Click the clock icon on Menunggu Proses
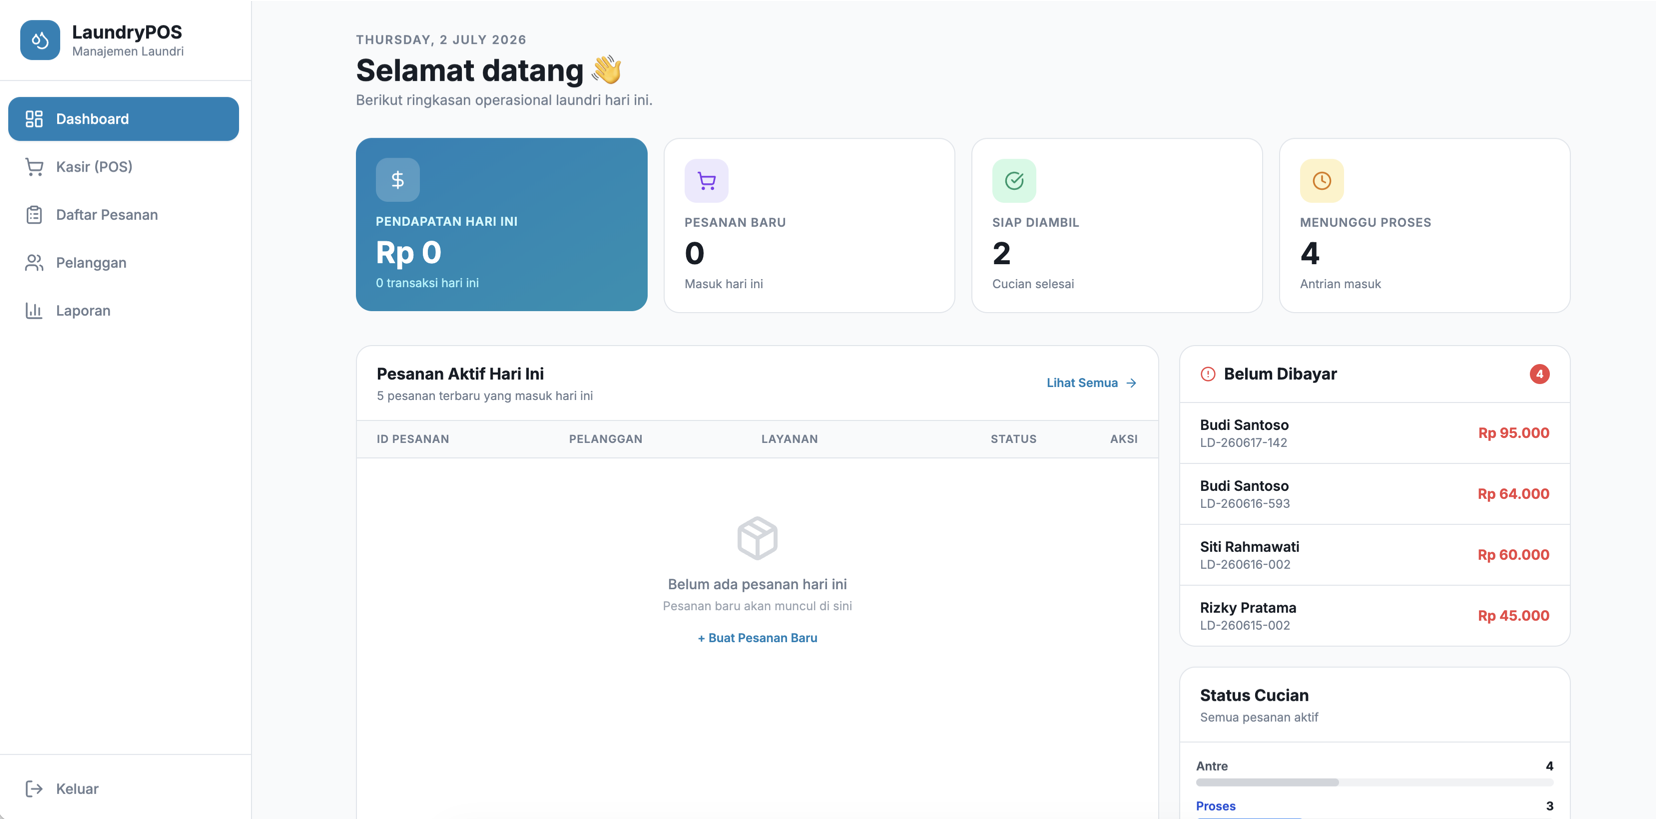1657x819 pixels. (x=1322, y=181)
